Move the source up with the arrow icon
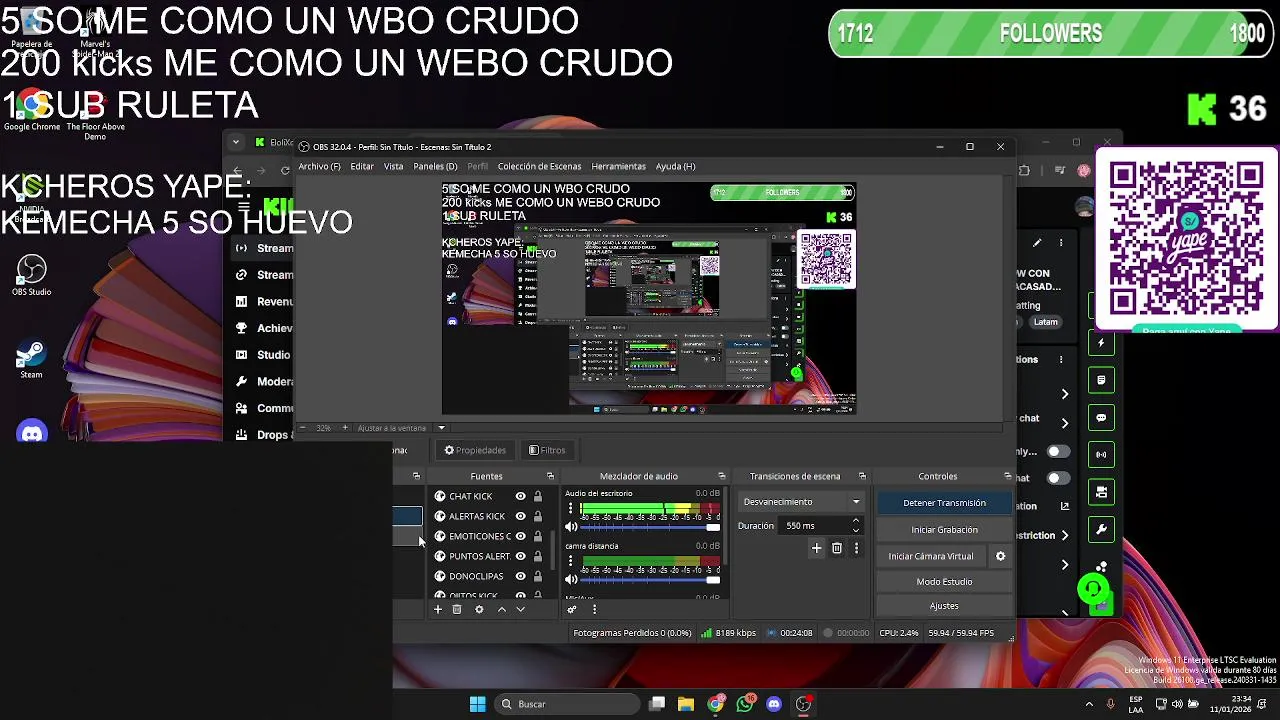The width and height of the screenshot is (1280, 720). [x=502, y=609]
